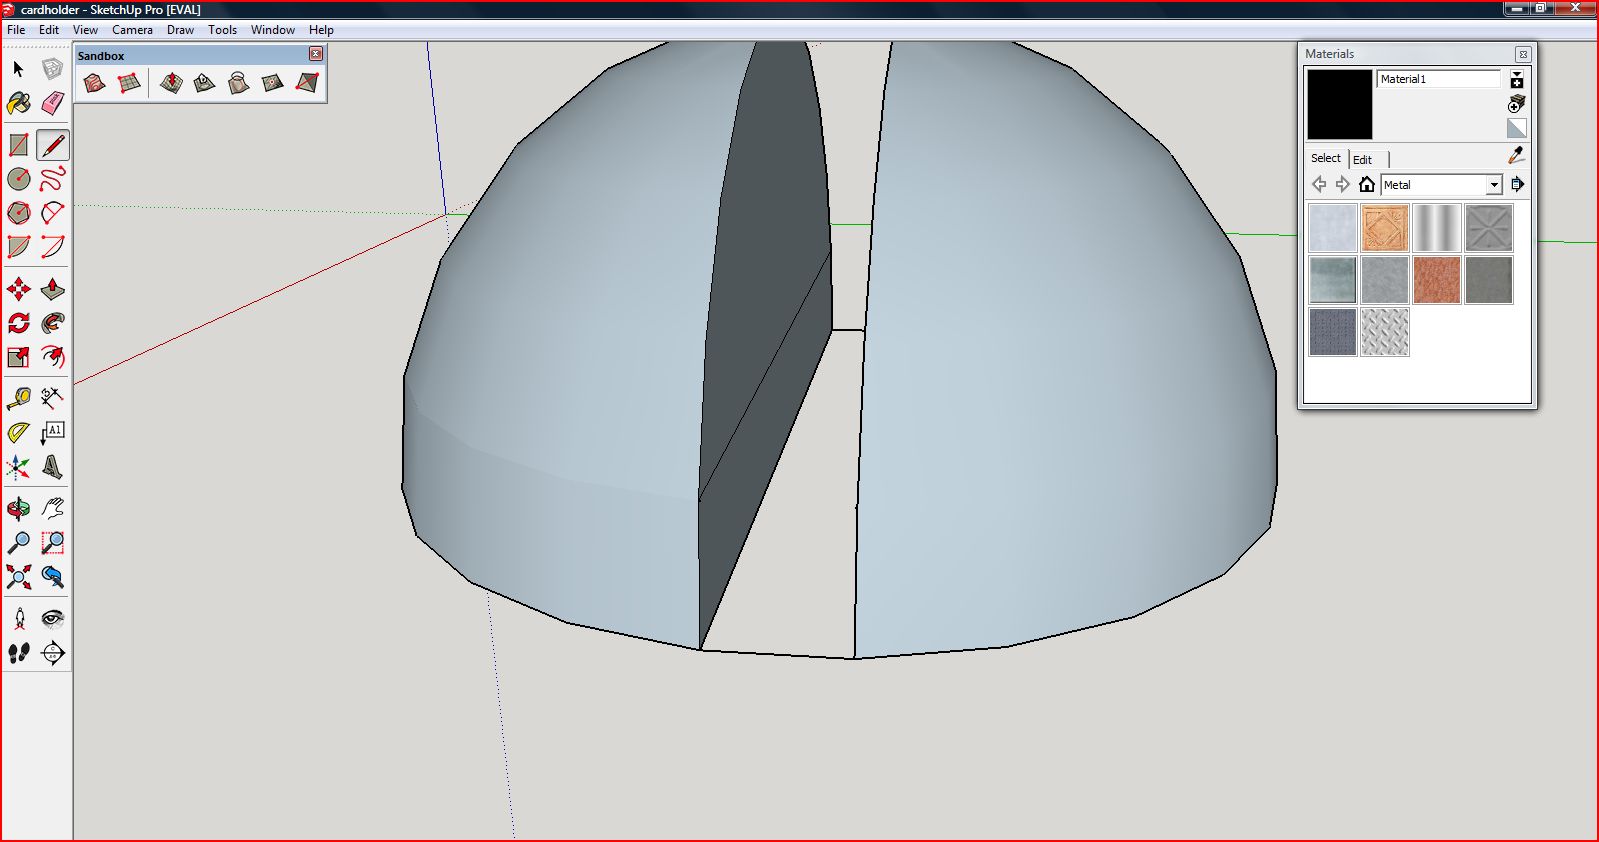
Task: Choose Sandbox From Scratch grid tool
Action: point(129,83)
